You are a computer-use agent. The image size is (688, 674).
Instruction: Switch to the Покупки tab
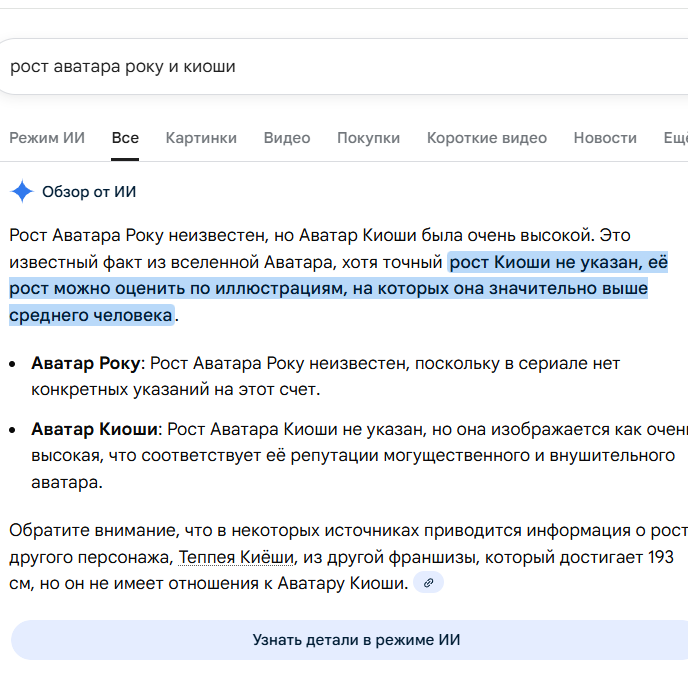click(369, 138)
